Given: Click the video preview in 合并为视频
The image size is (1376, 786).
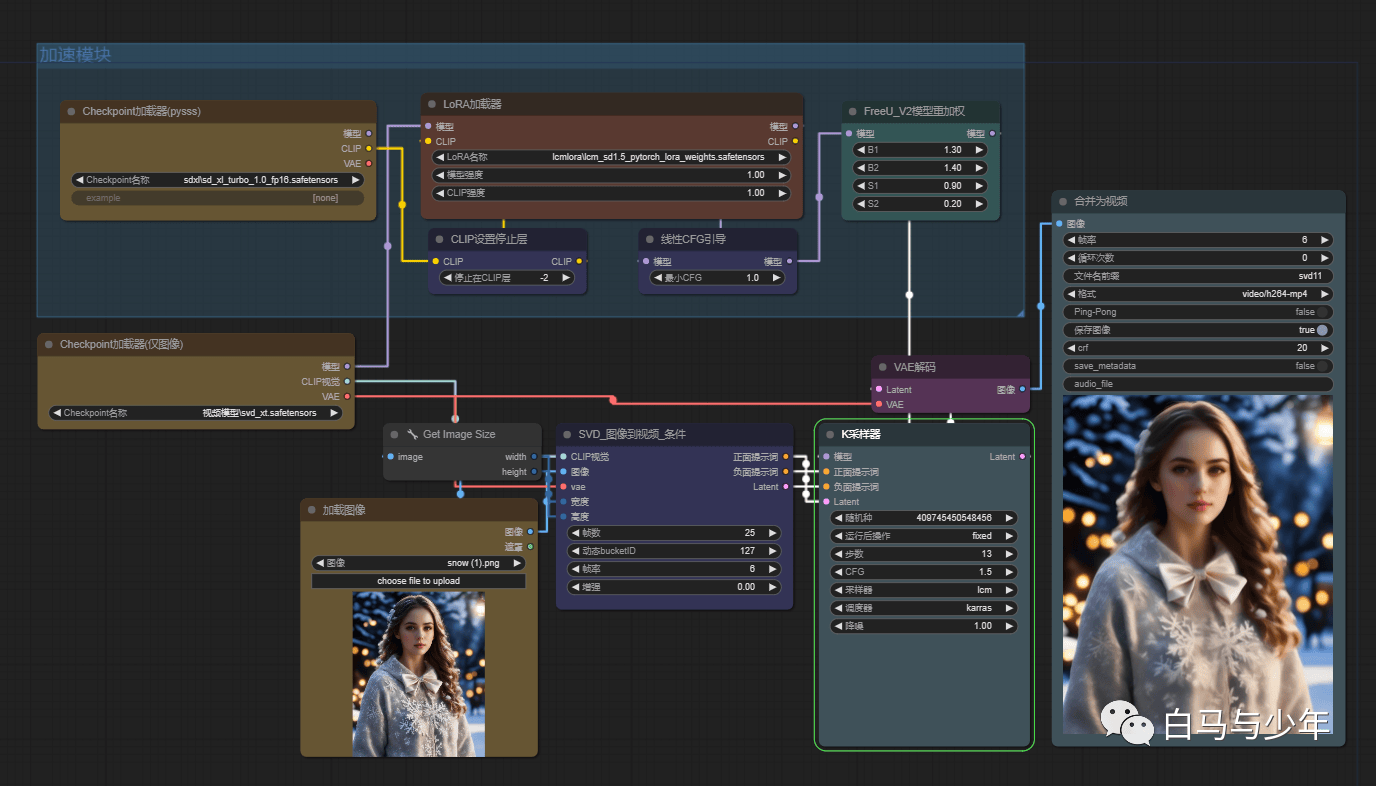Looking at the screenshot, I should [1198, 564].
